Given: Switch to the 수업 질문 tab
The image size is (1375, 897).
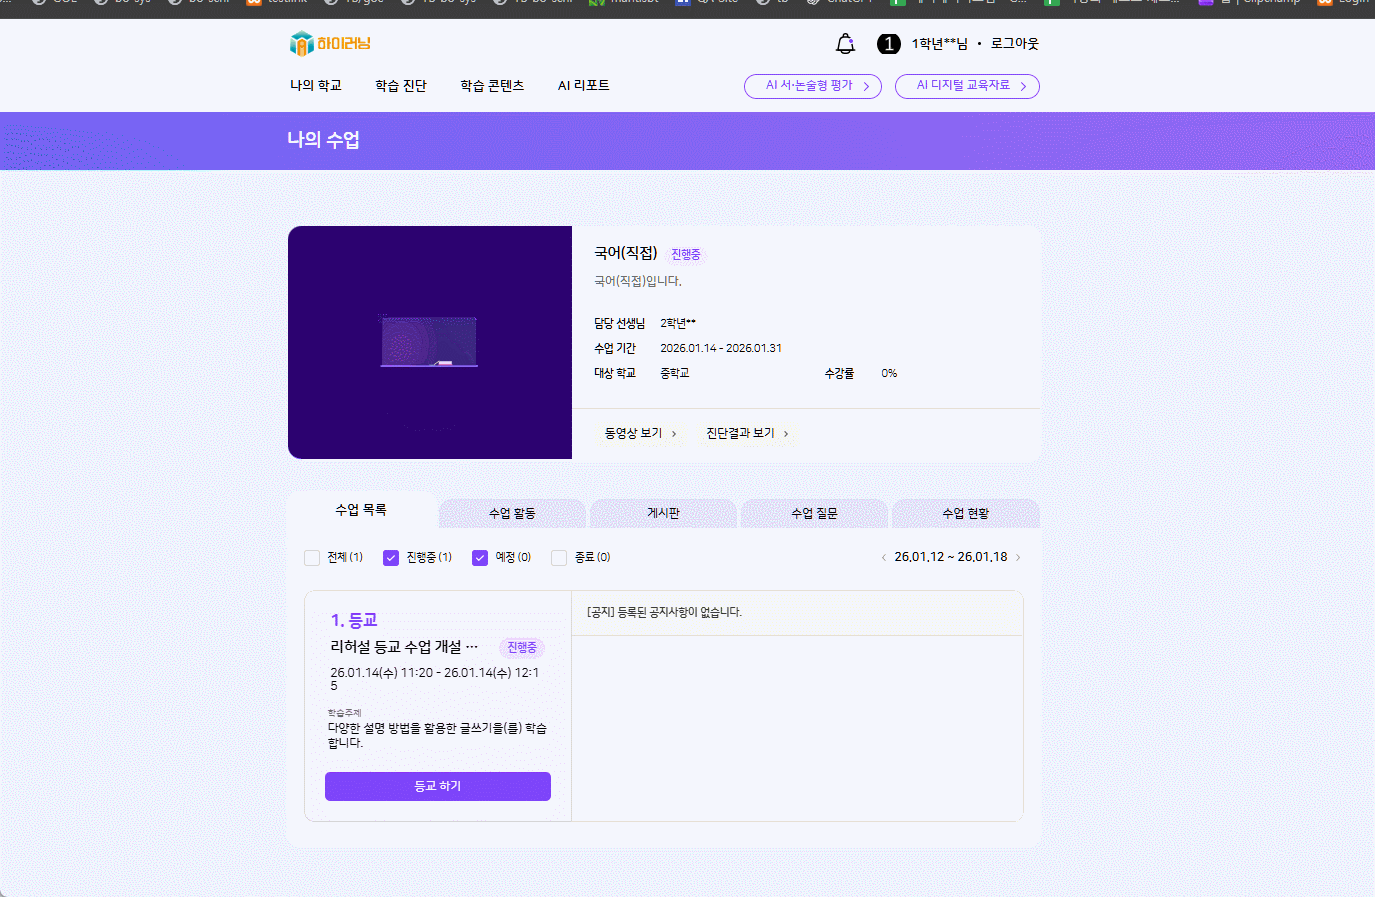Looking at the screenshot, I should tap(814, 513).
